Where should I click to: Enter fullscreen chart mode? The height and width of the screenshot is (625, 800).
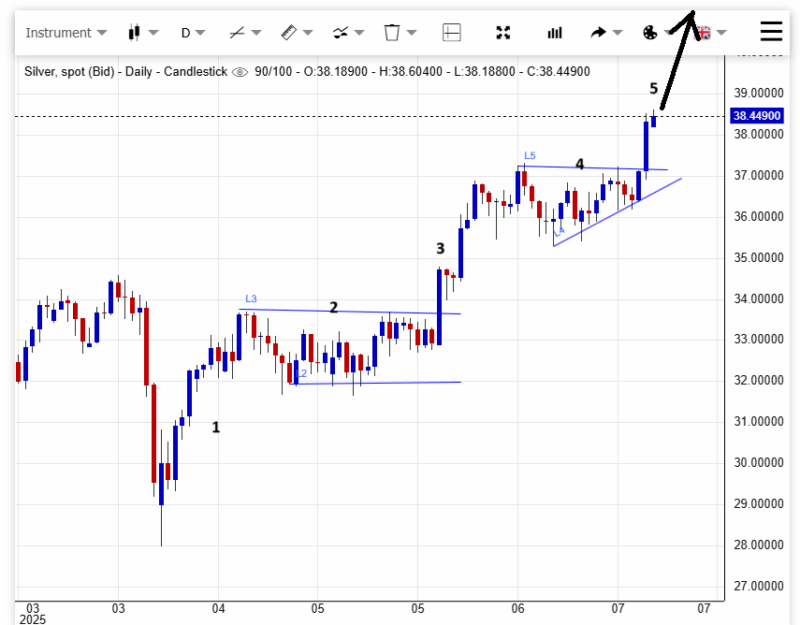click(x=503, y=32)
